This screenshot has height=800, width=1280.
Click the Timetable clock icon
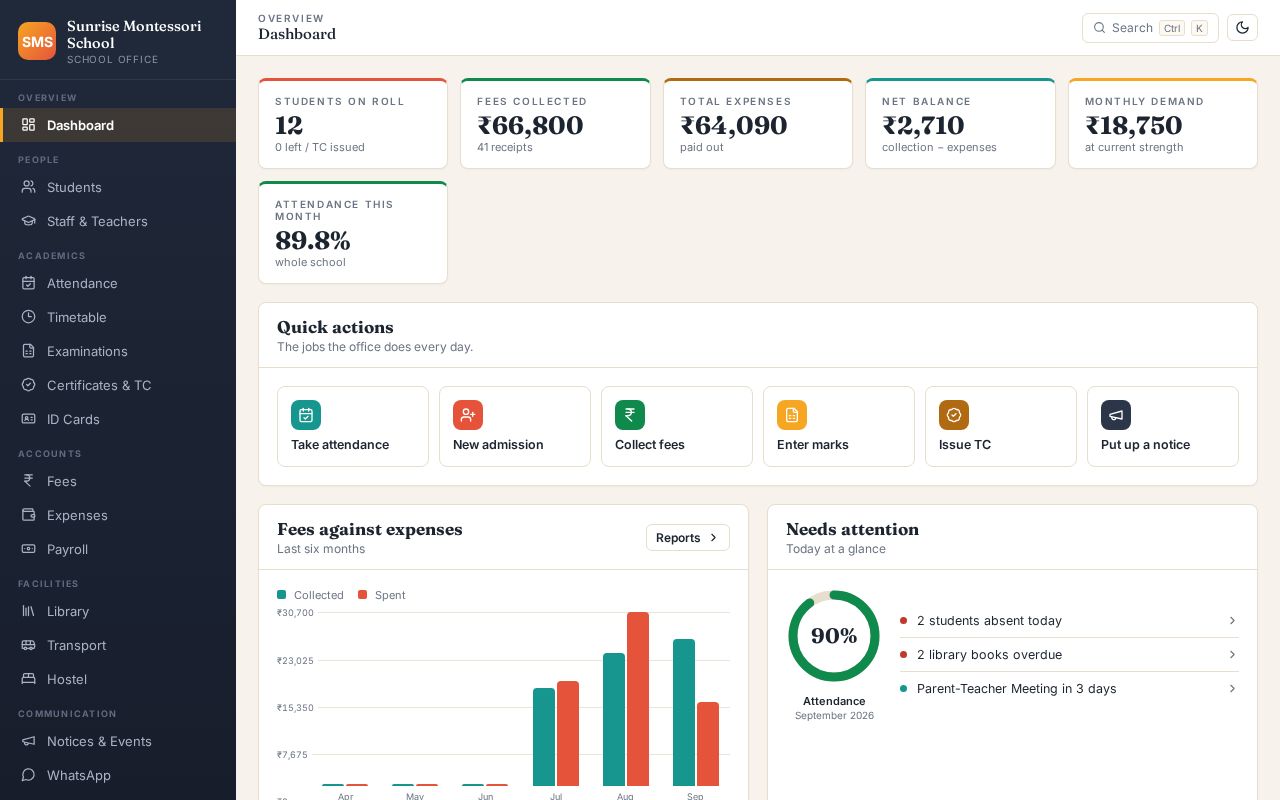click(29, 317)
